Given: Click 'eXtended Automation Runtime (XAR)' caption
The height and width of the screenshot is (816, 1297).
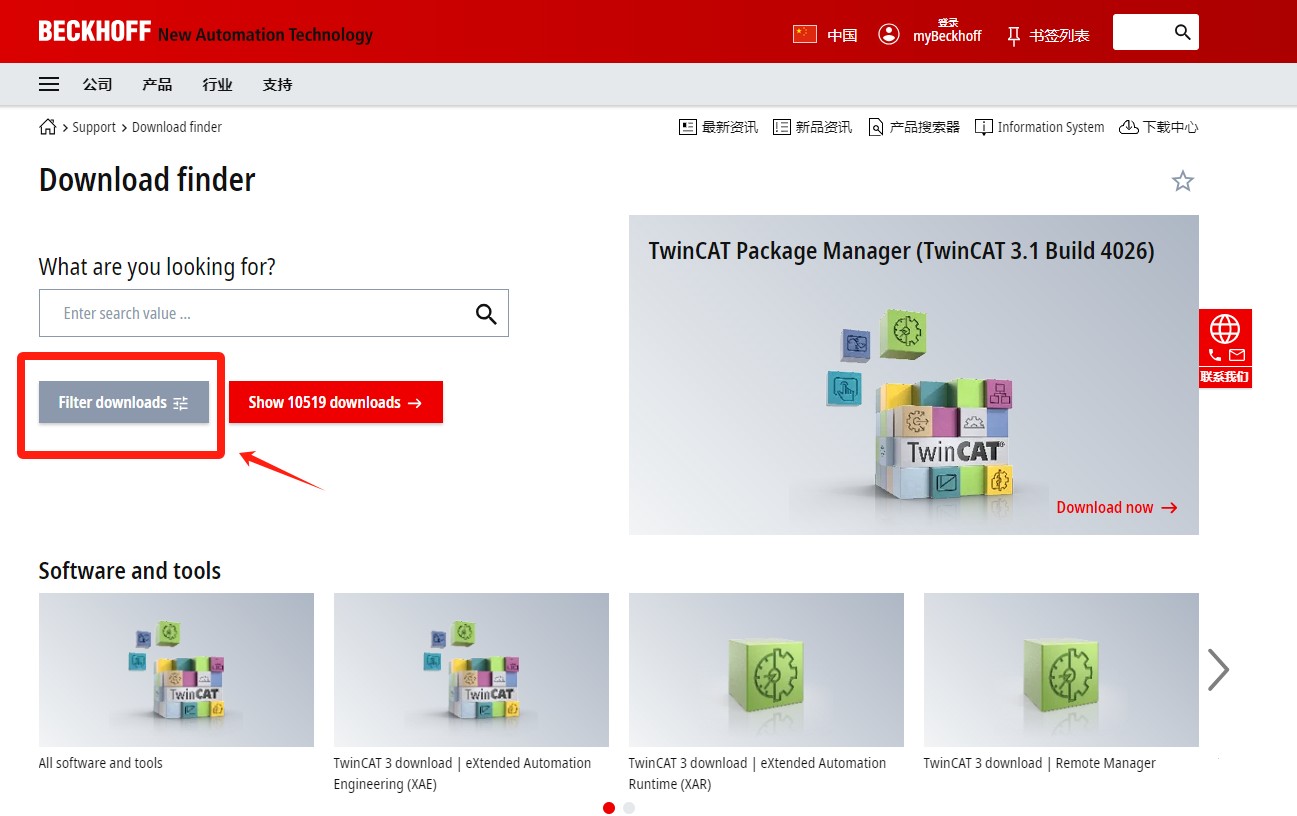Looking at the screenshot, I should (x=757, y=774).
